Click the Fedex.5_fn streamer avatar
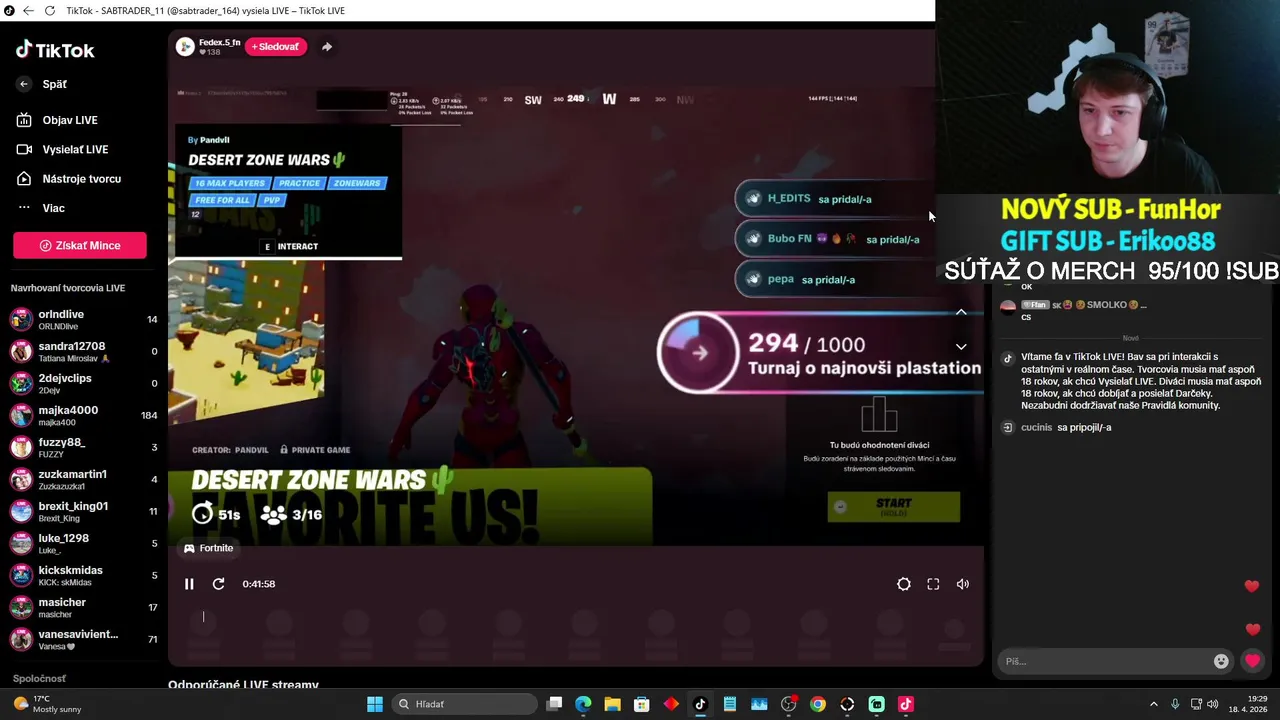 (185, 46)
